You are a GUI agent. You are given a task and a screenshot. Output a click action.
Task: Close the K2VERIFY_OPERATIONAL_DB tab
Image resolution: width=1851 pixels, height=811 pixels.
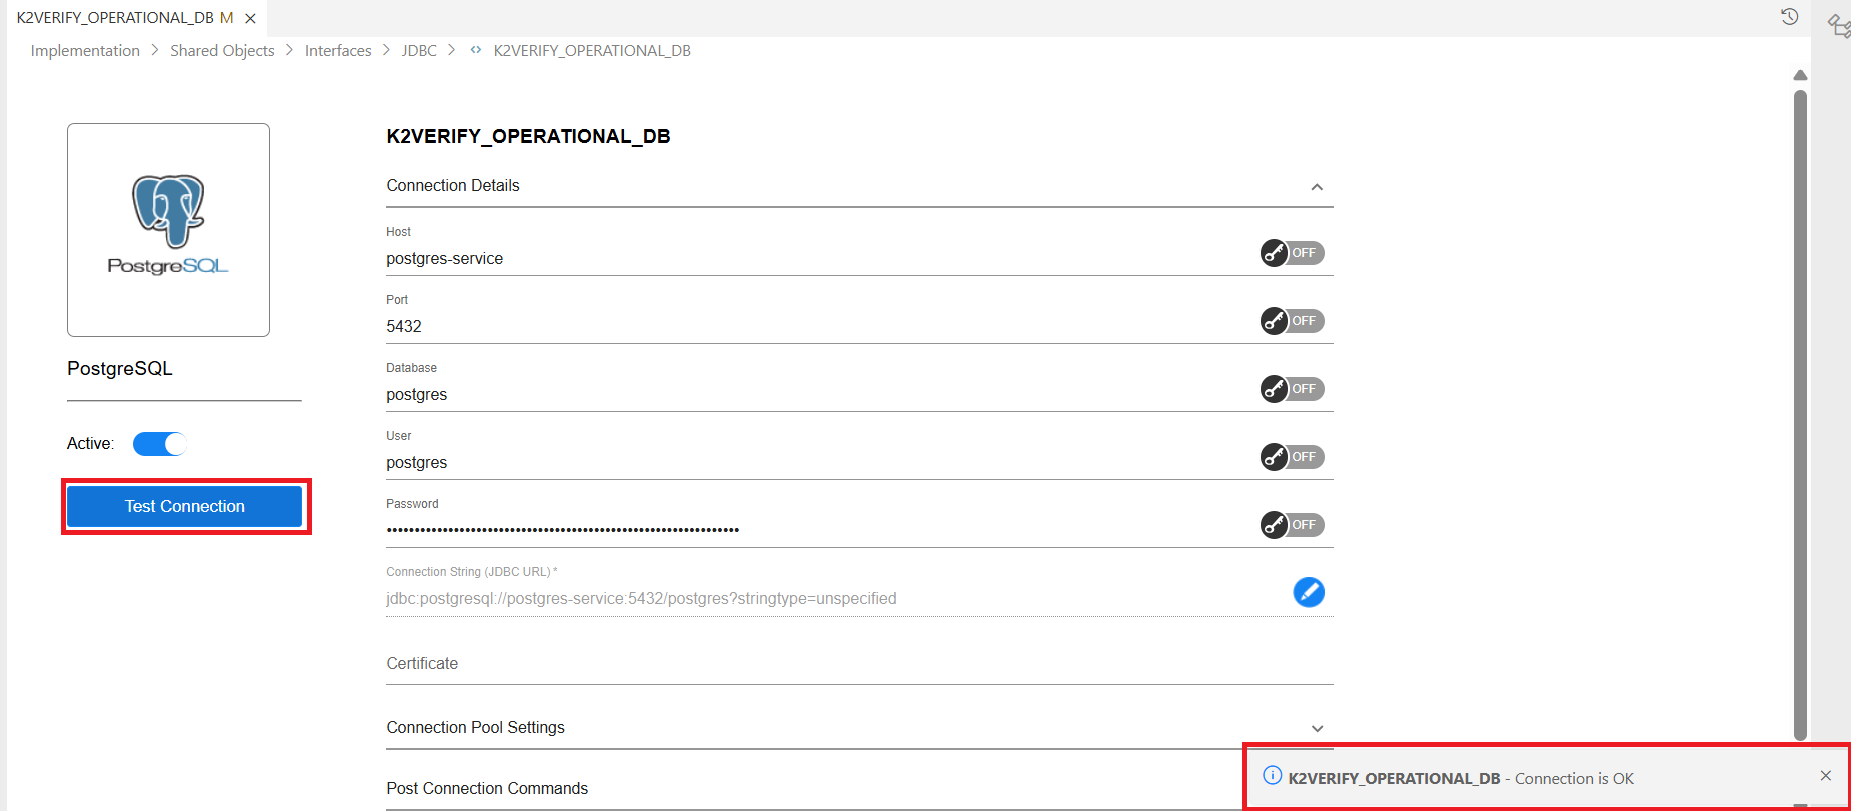point(250,18)
